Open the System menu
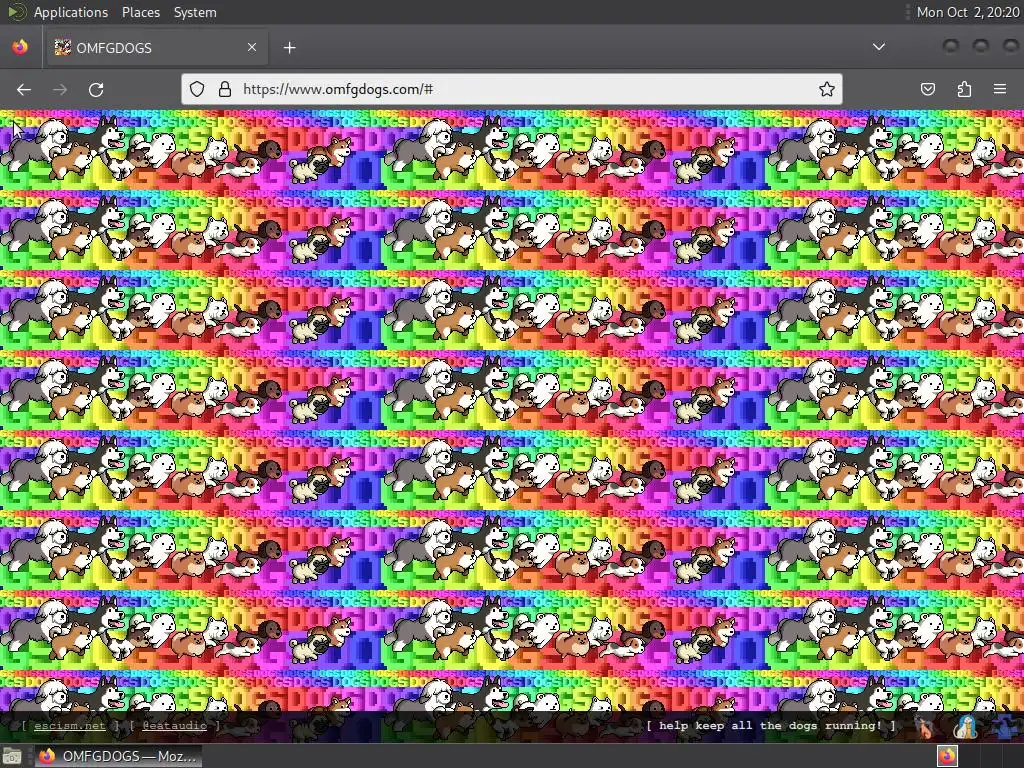Screen dimensions: 1024x768 point(195,12)
